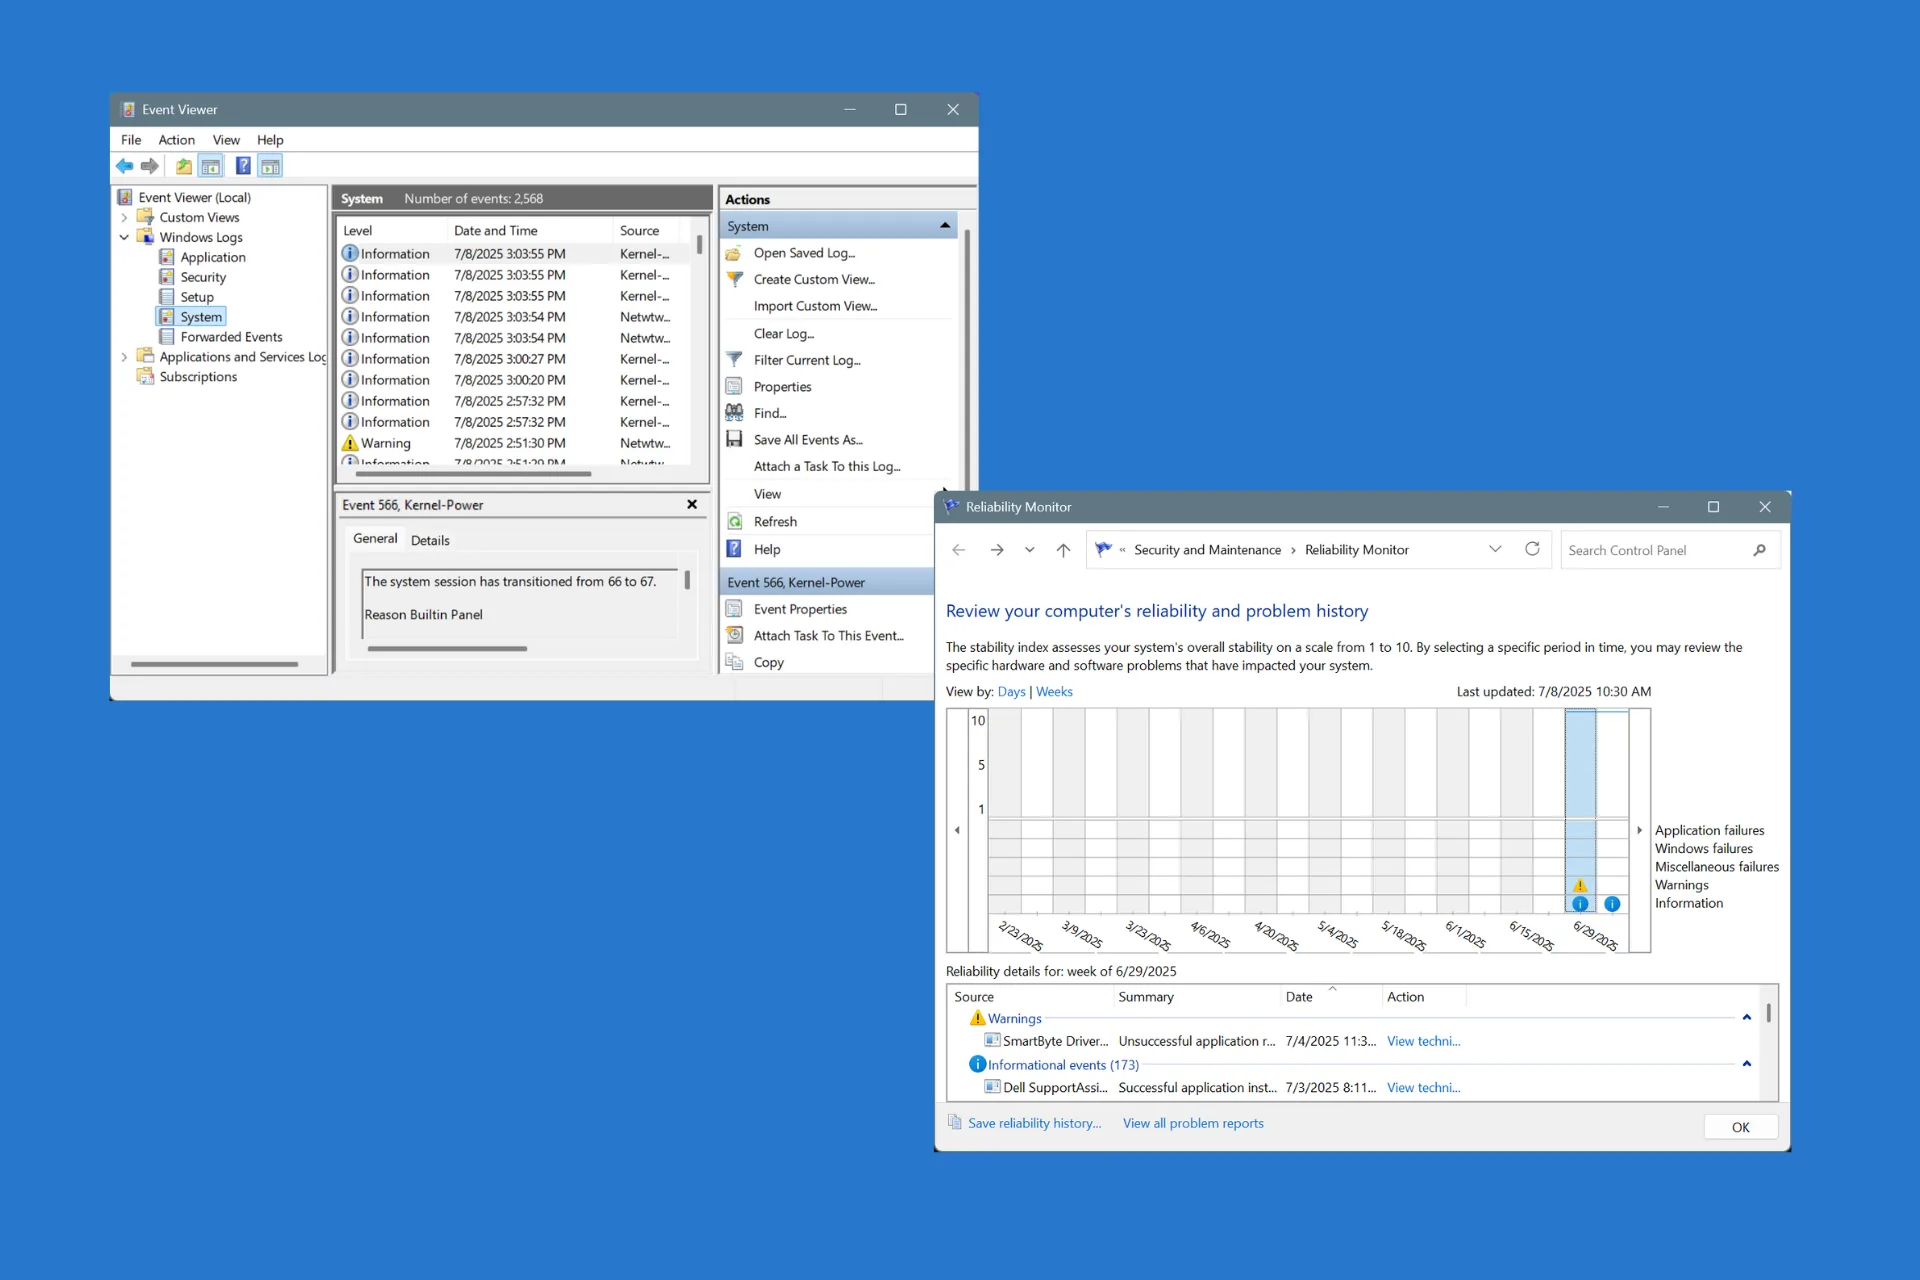Screen dimensions: 1920x1280
Task: Switch to the Details tab
Action: tap(430, 540)
